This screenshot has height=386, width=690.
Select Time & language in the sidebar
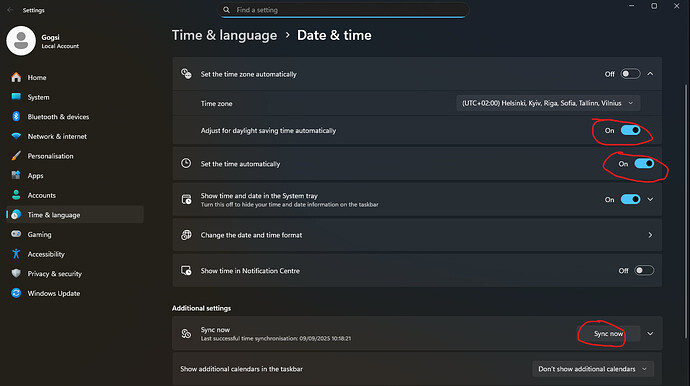coord(75,215)
